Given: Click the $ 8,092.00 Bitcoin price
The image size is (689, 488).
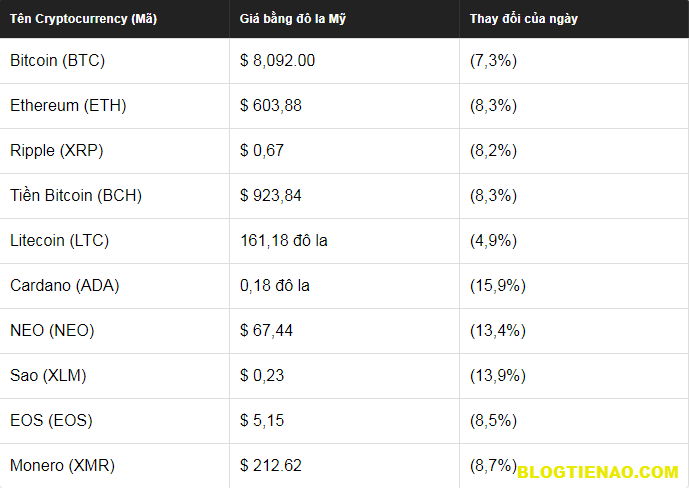Looking at the screenshot, I should click(278, 61).
